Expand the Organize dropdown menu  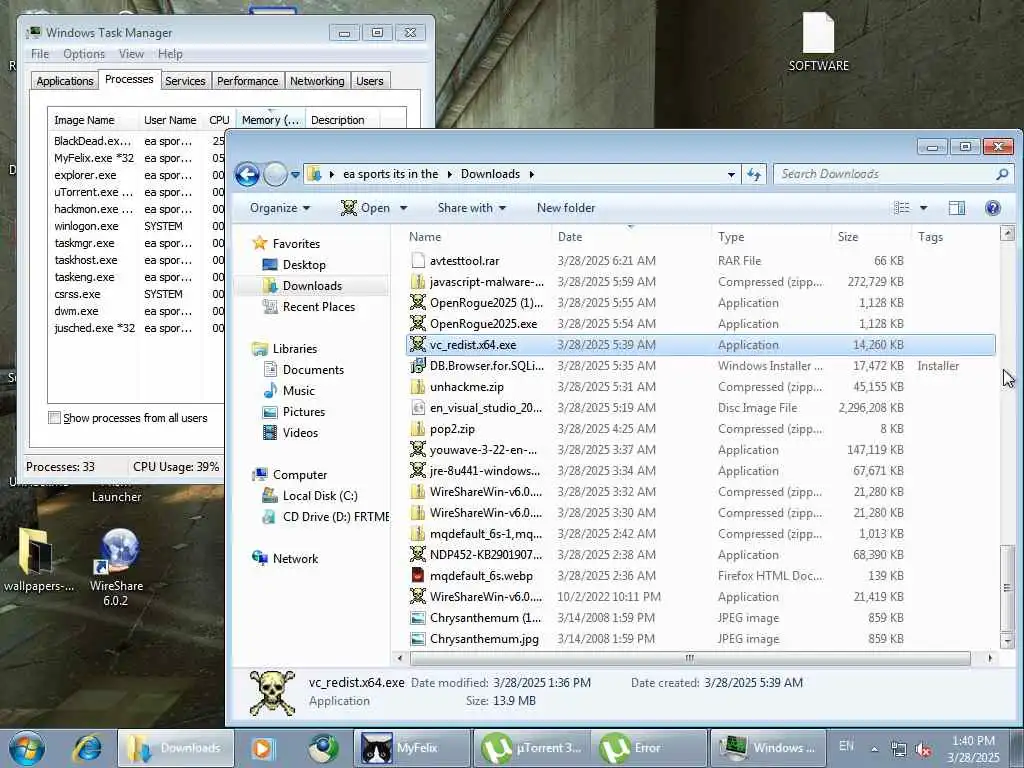click(280, 208)
